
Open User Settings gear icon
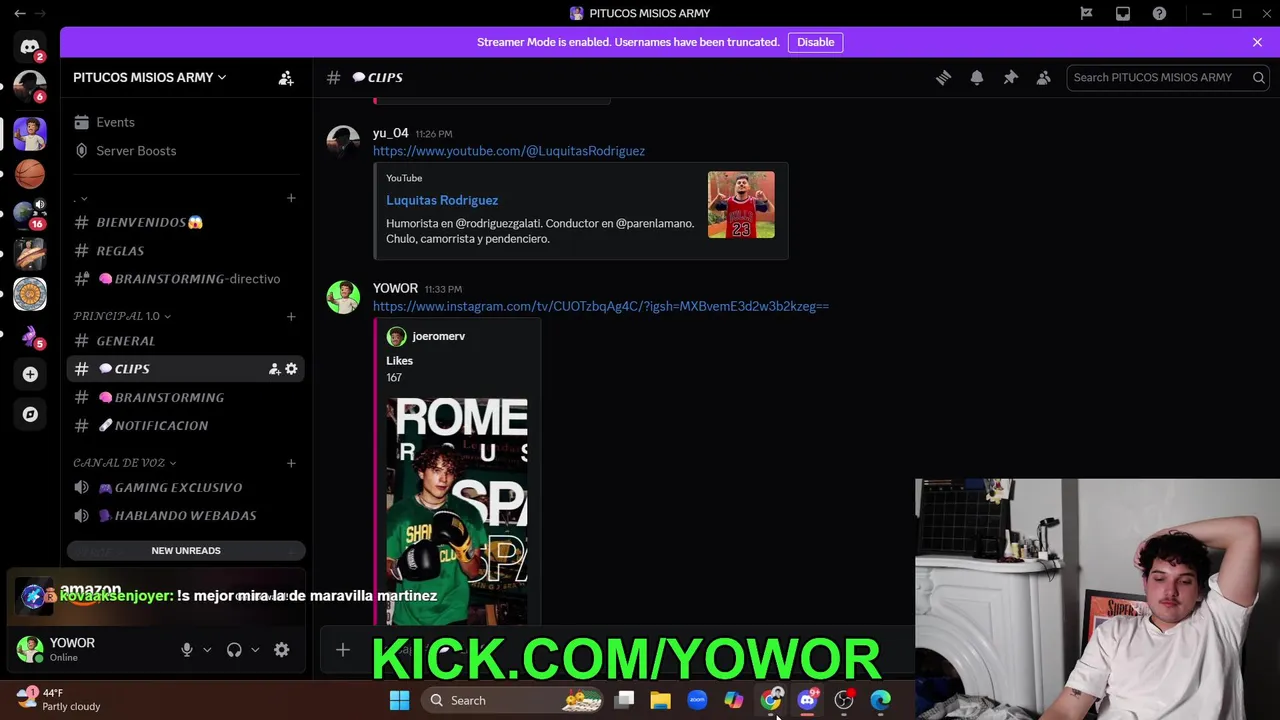(x=282, y=650)
